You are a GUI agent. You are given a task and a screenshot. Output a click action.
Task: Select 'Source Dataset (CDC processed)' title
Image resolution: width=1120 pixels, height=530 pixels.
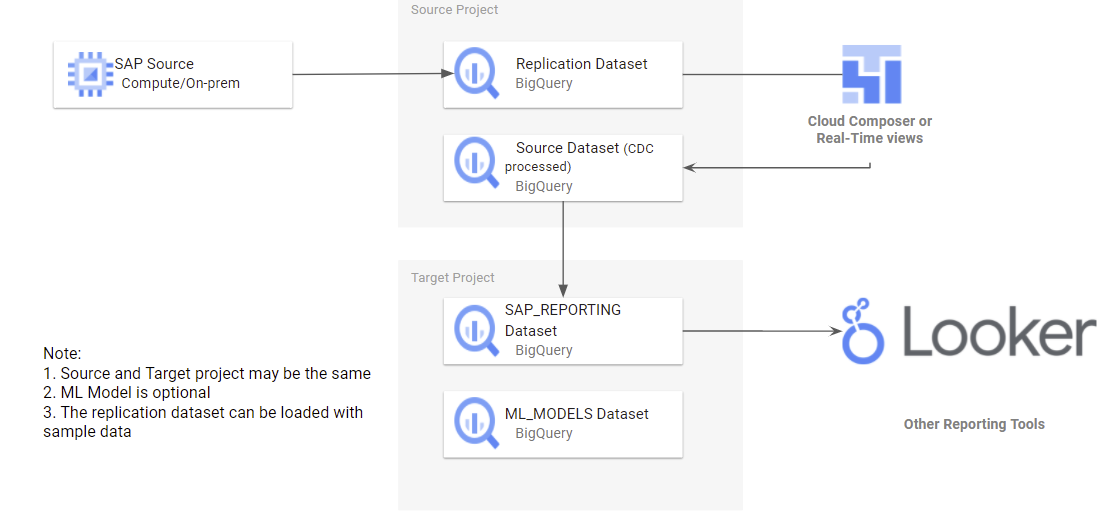tap(579, 157)
